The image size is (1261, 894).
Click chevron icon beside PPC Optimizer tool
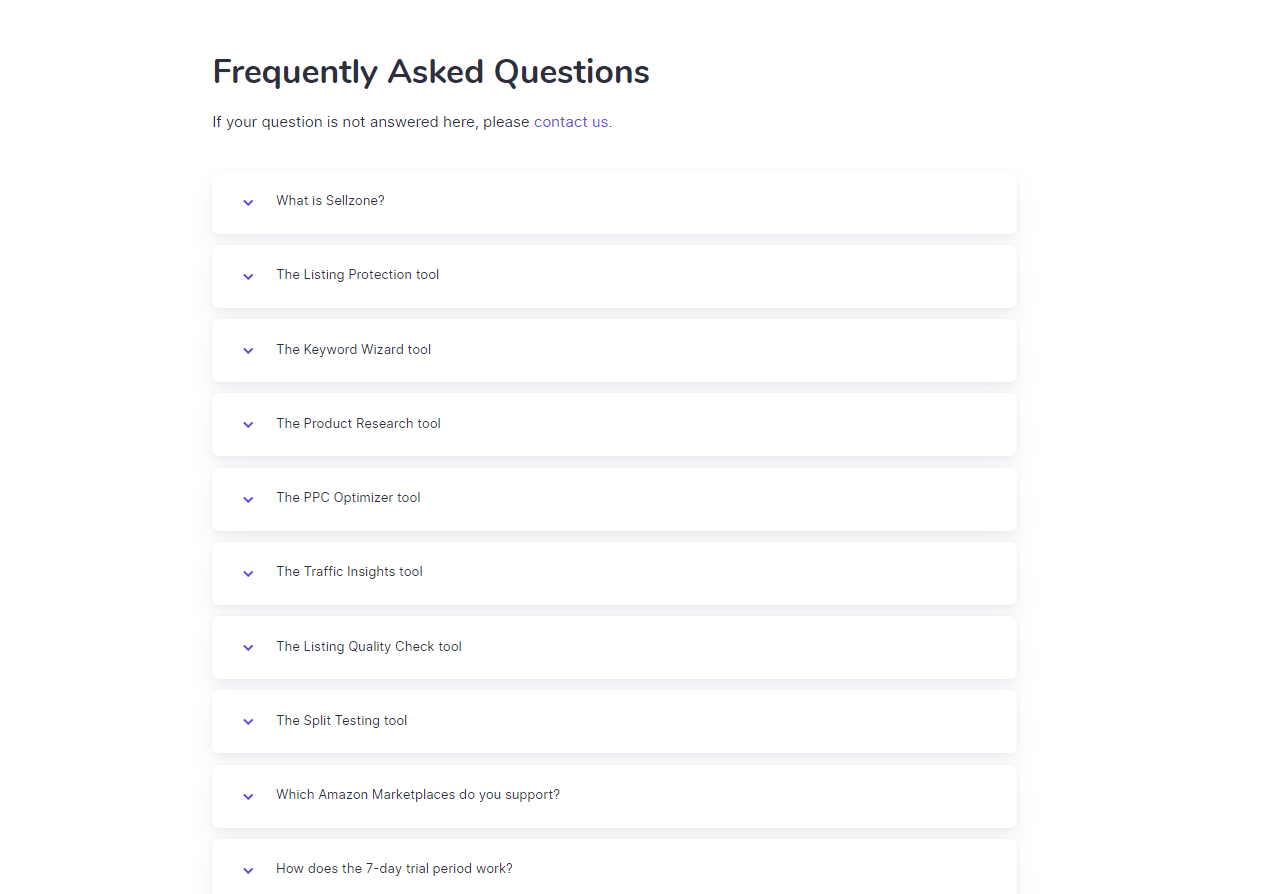pos(248,499)
